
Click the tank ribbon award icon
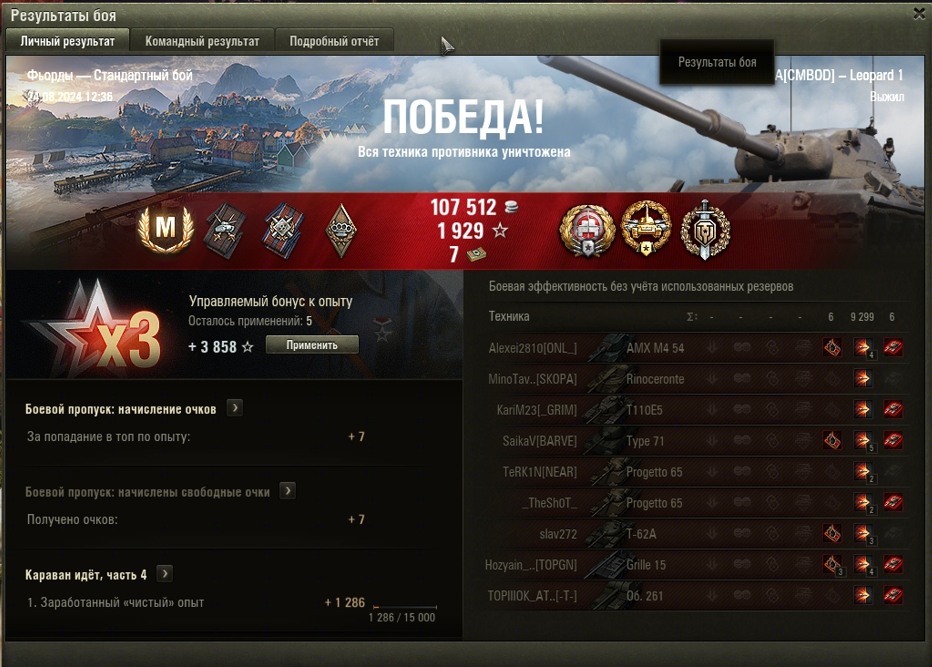point(226,230)
